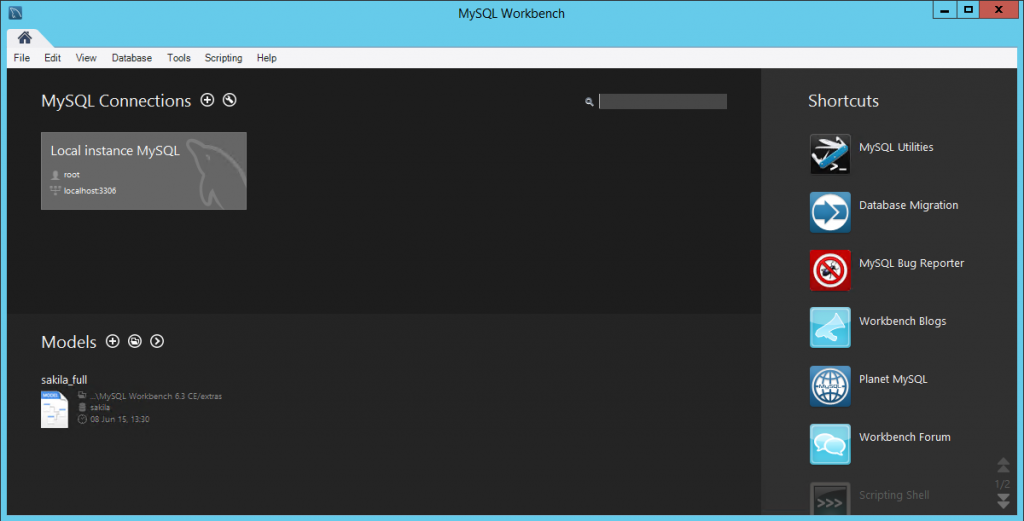Open an existing model file icon
This screenshot has height=521, width=1024.
[x=135, y=341]
